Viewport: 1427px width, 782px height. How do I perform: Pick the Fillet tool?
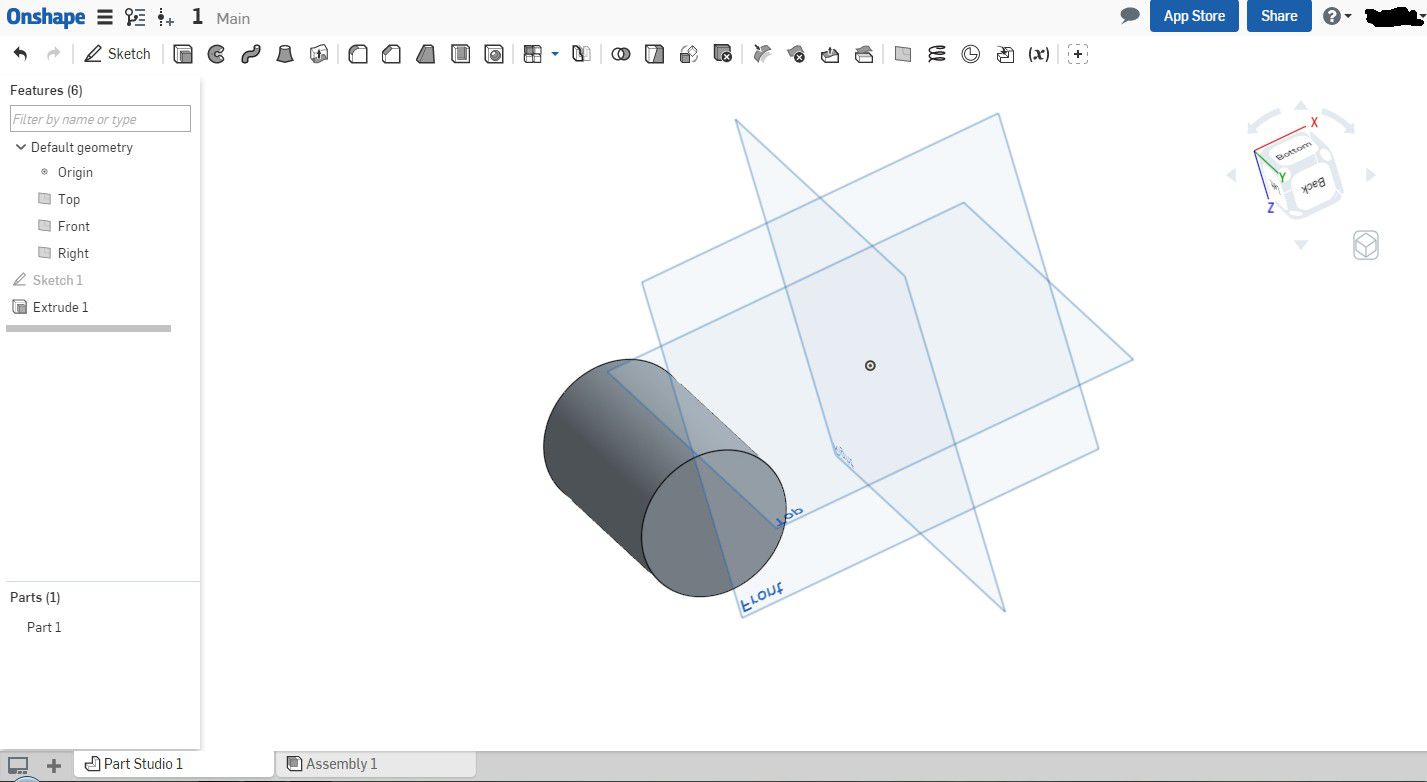357,54
